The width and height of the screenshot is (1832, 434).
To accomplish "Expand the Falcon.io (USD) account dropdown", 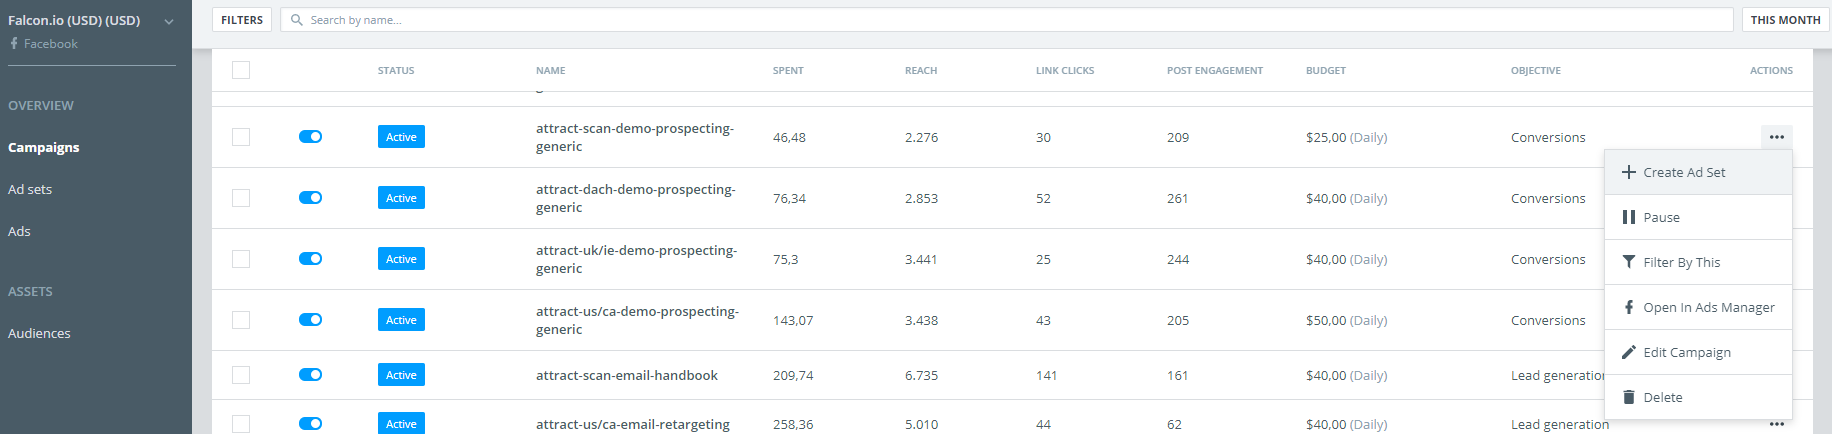I will [169, 21].
